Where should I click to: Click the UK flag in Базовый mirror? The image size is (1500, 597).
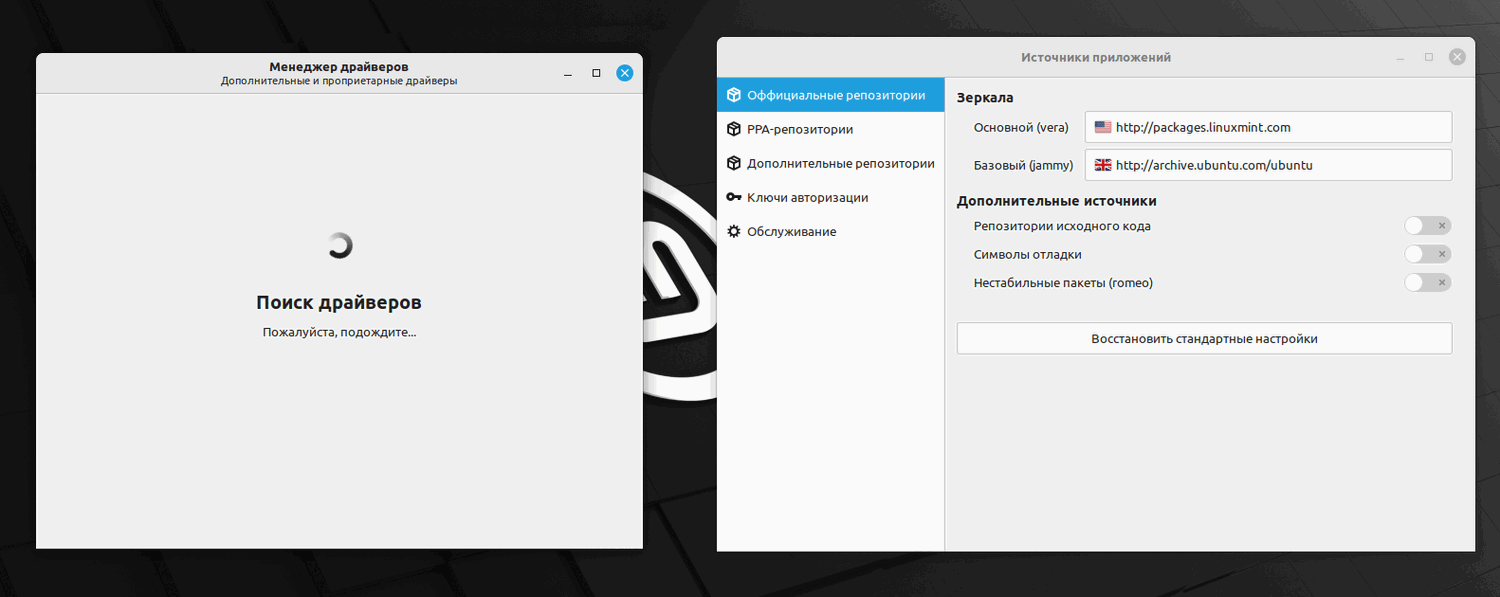[1103, 165]
